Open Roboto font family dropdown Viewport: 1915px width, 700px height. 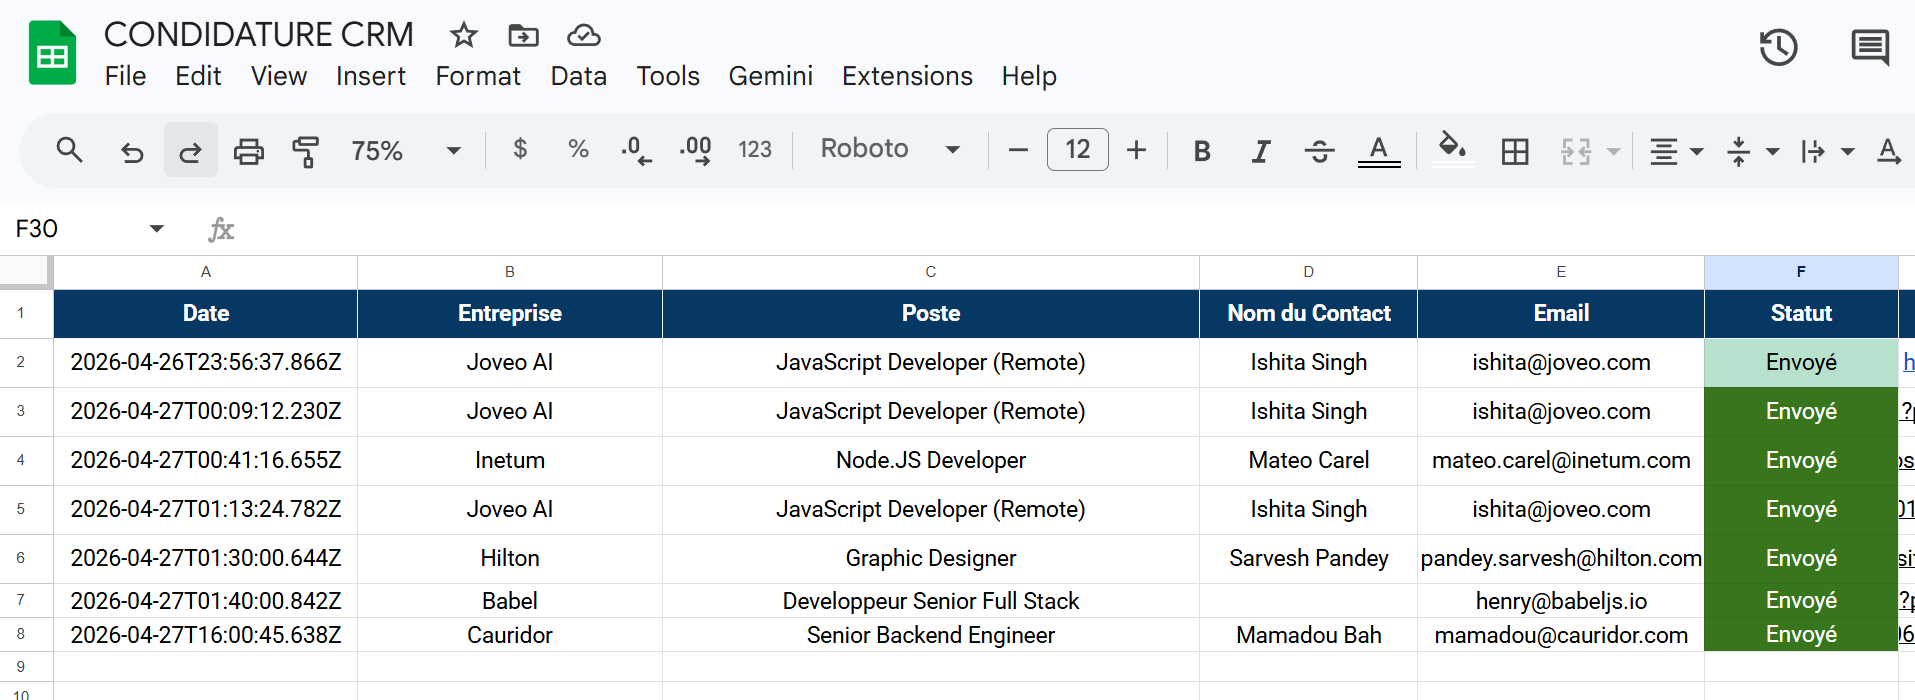[890, 149]
